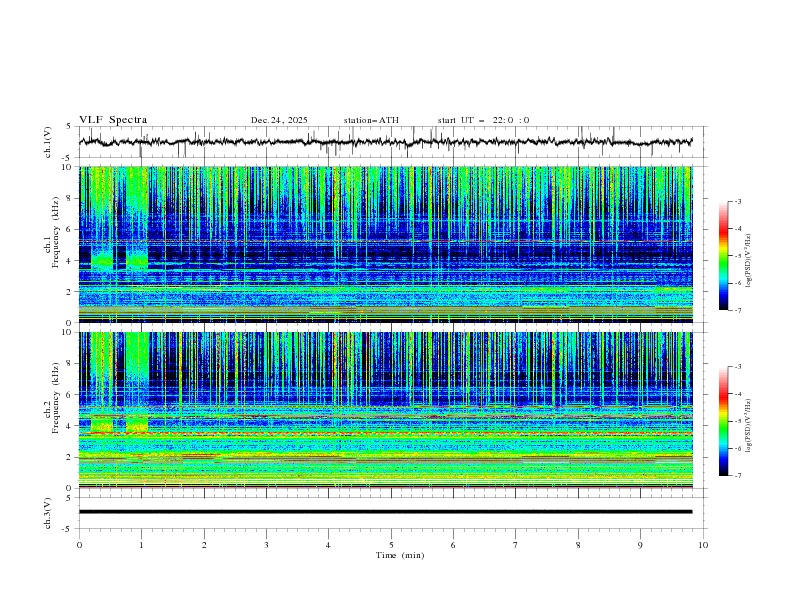Click the '-7' tick on ch.2 colorbar
The height and width of the screenshot is (612, 792).
(737, 476)
